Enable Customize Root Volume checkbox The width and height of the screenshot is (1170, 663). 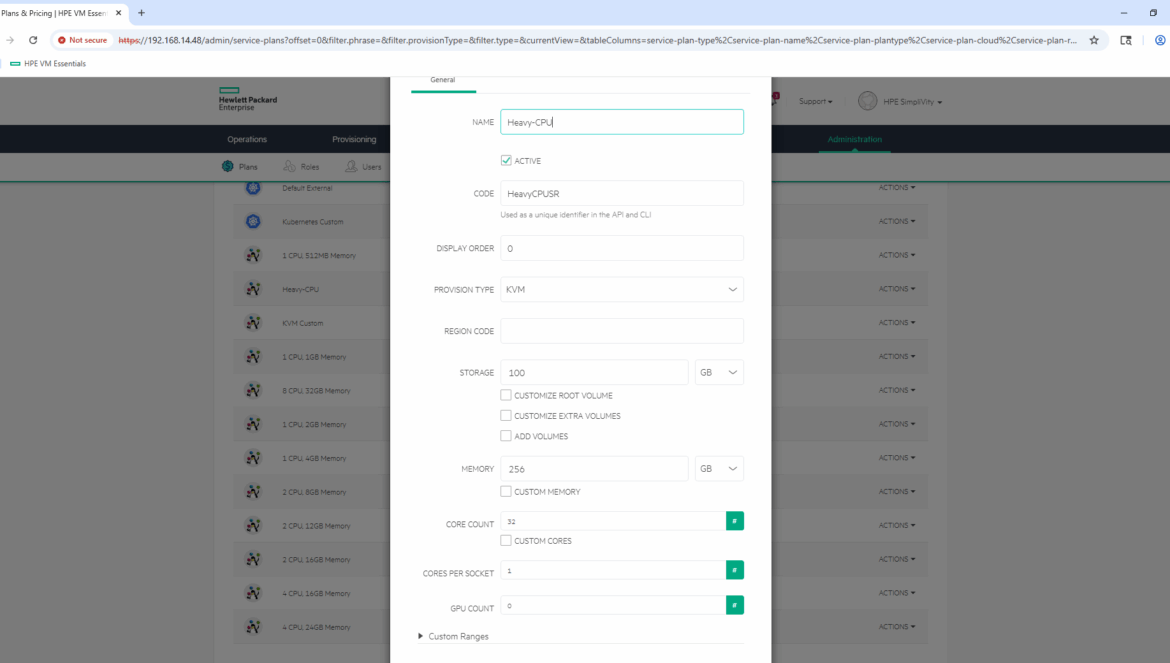[x=506, y=395]
